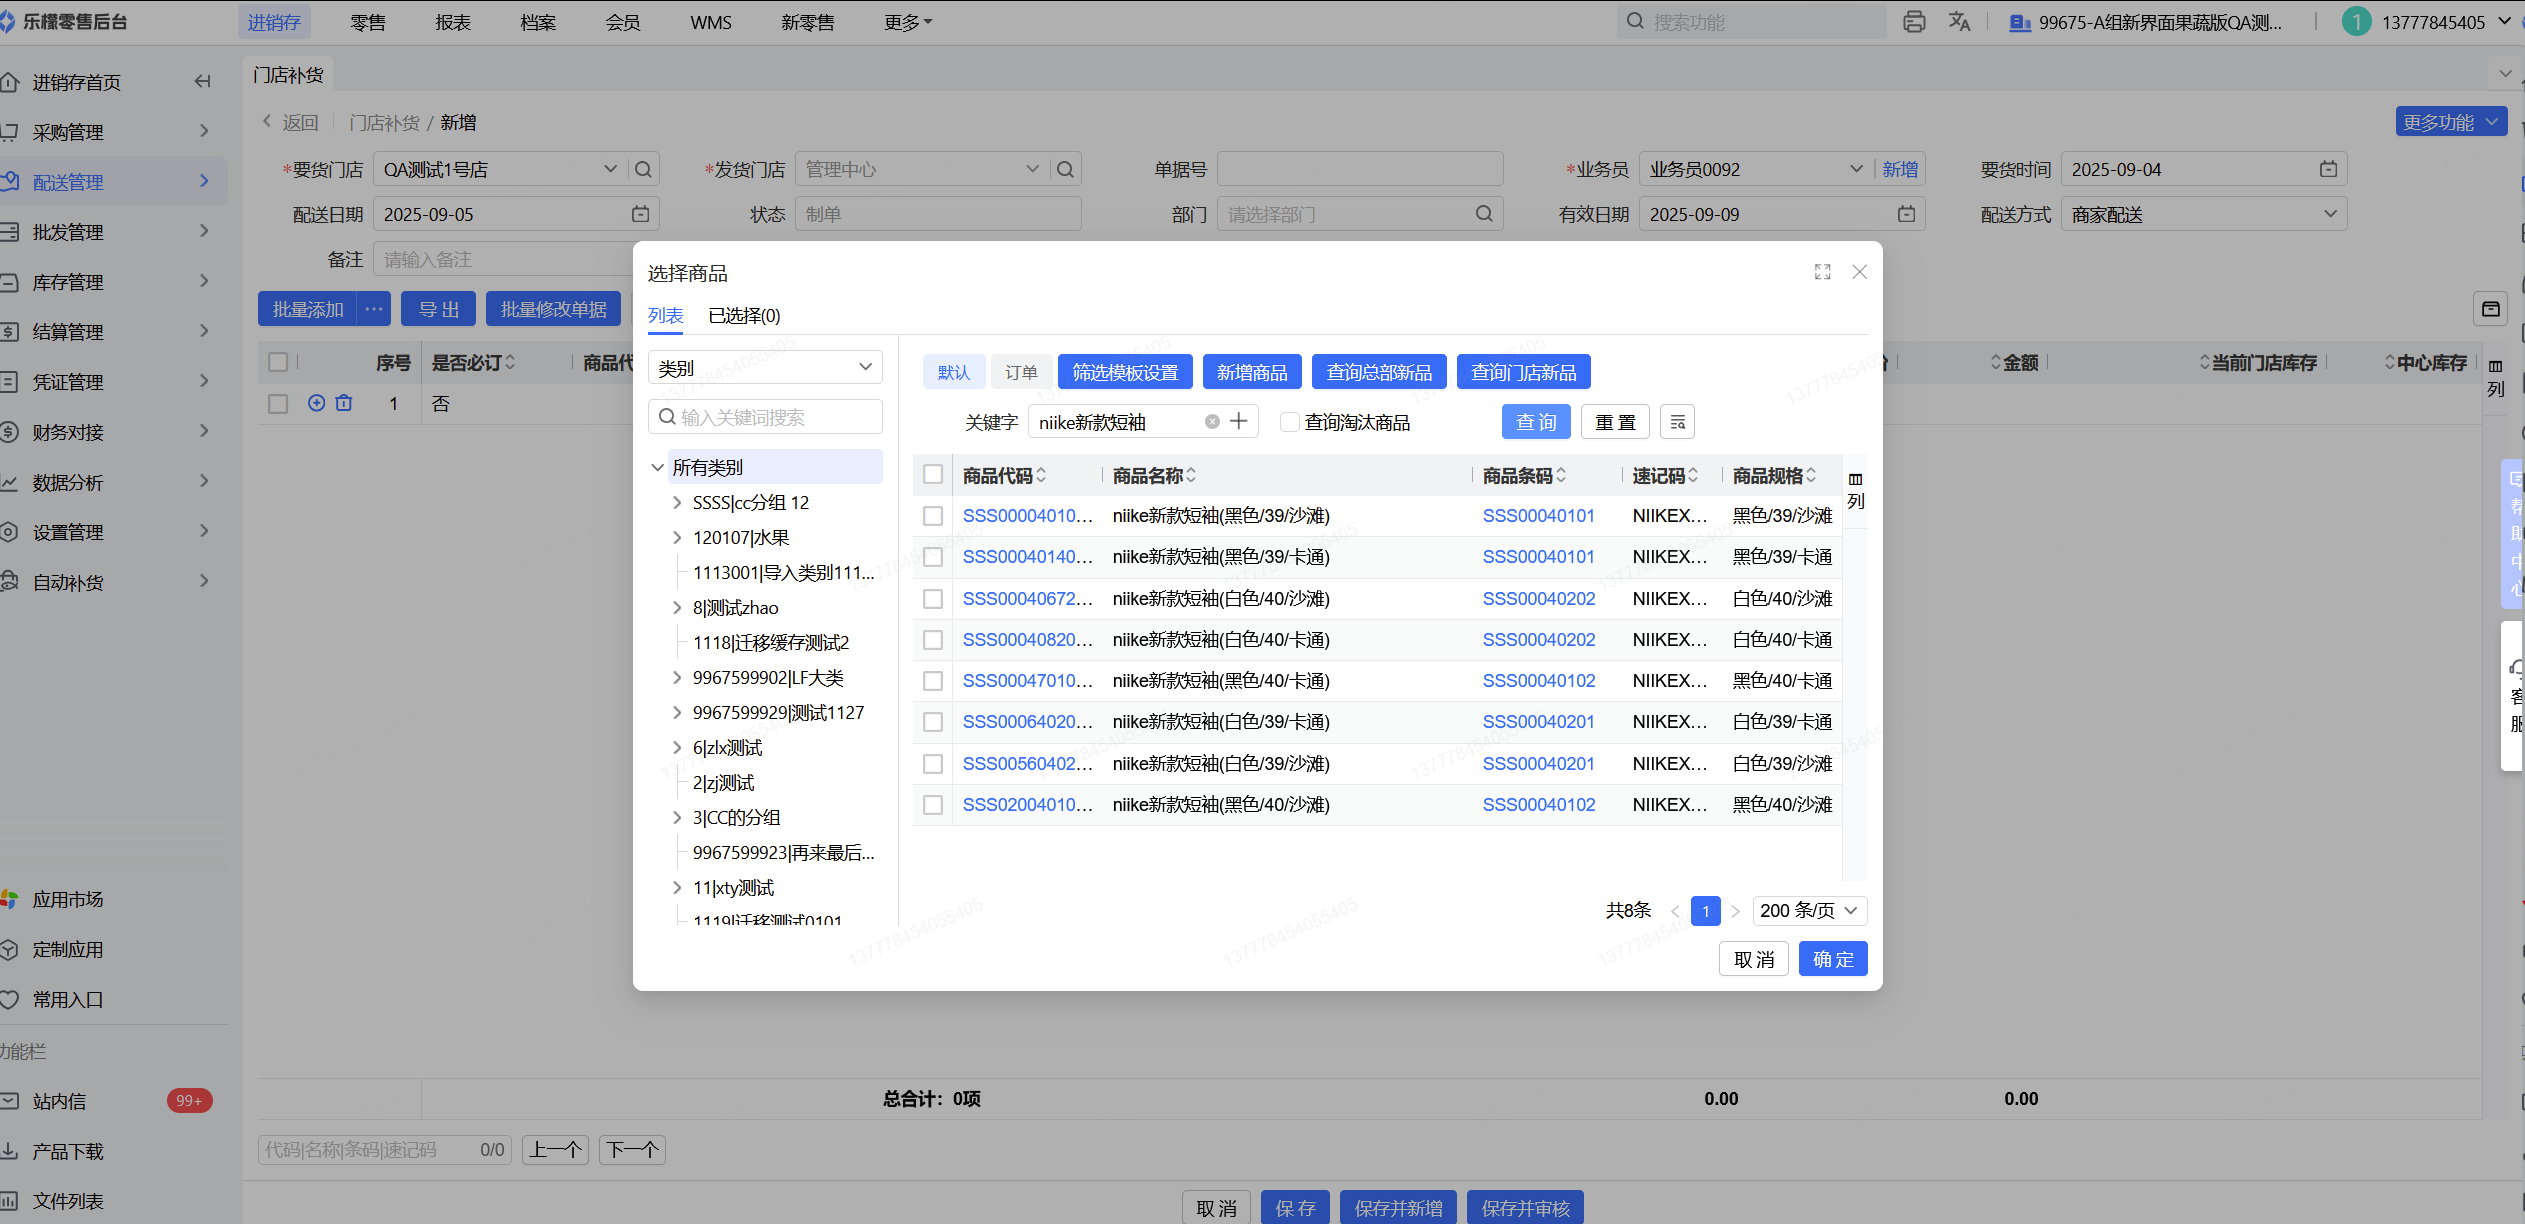Image resolution: width=2525 pixels, height=1224 pixels.
Task: Open the 类别 dropdown
Action: pos(765,368)
